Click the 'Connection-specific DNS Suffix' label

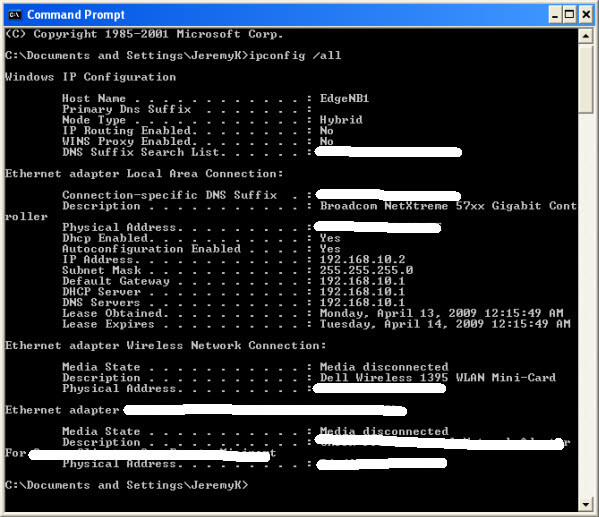170,195
